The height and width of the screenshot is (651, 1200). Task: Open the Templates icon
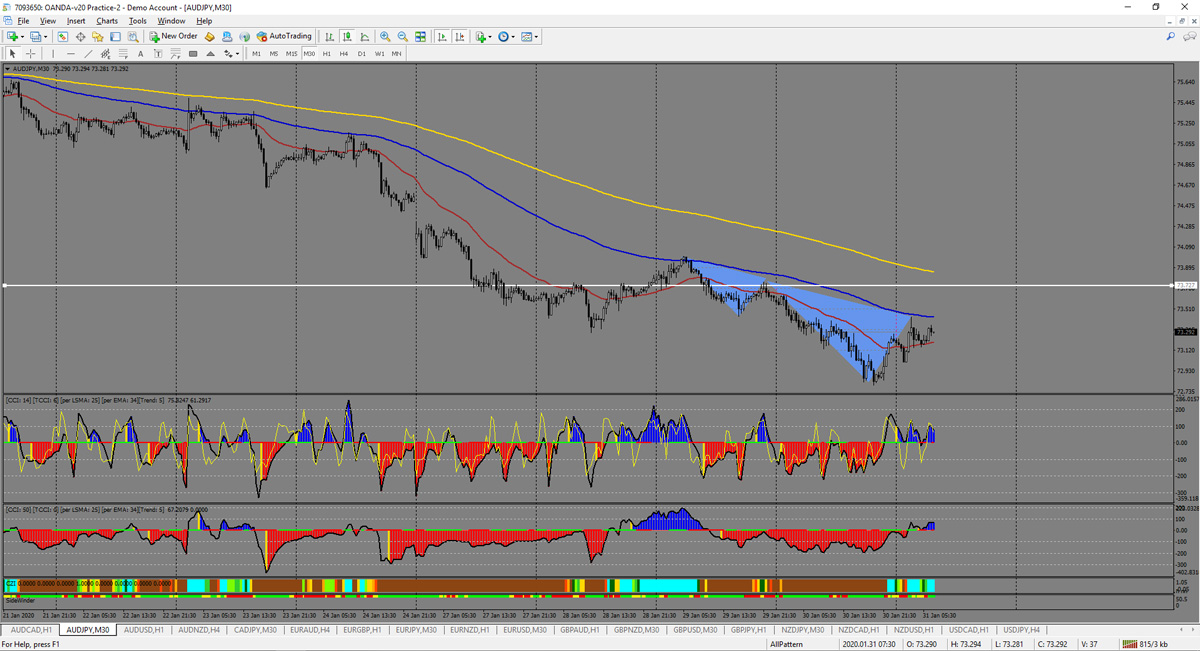pyautogui.click(x=527, y=37)
